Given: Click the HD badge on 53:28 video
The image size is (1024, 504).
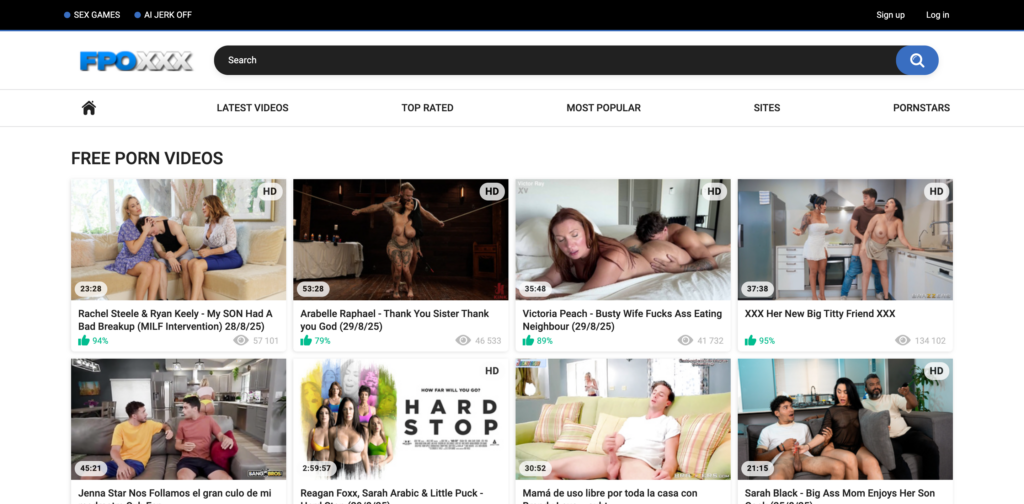Looking at the screenshot, I should [x=492, y=191].
